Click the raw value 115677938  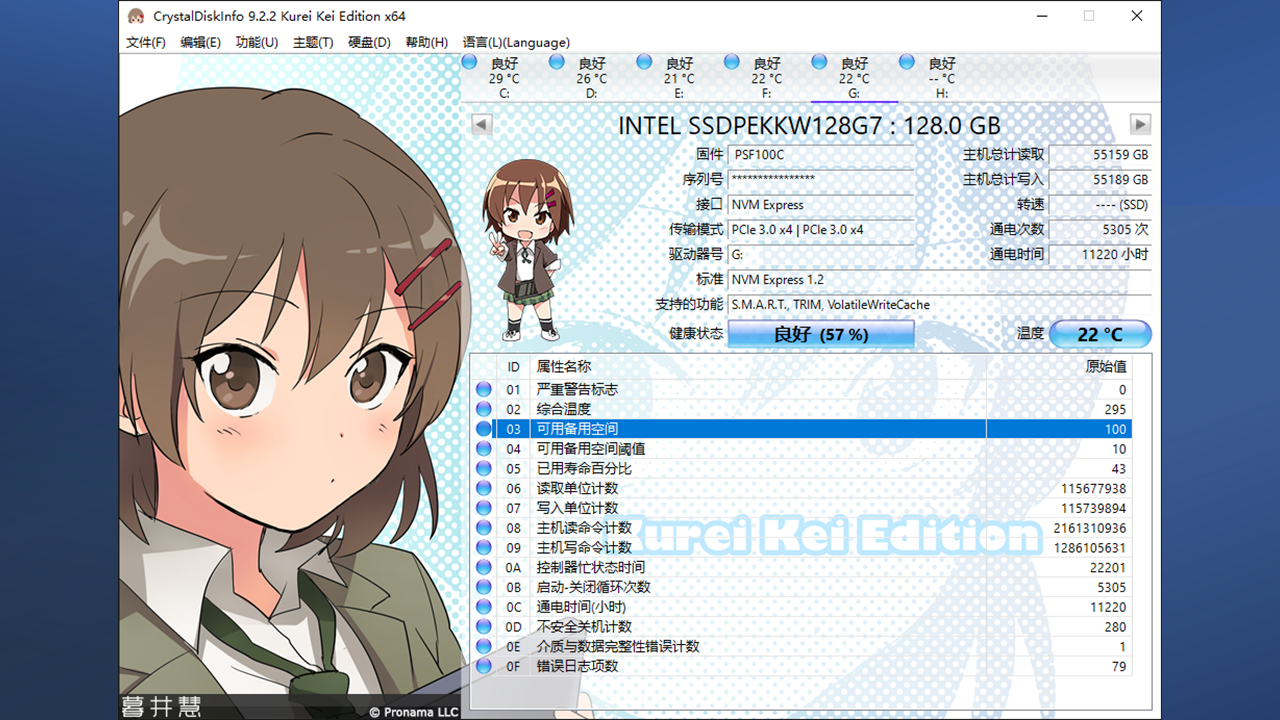click(1094, 488)
